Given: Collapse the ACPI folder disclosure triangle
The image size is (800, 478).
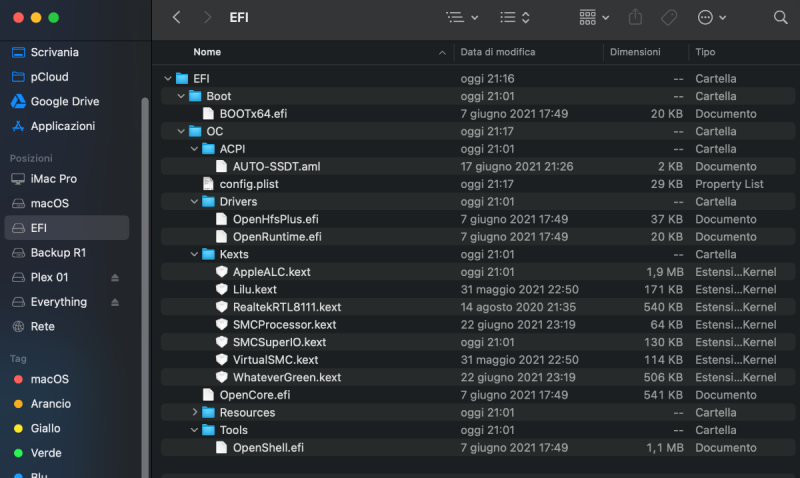Looking at the screenshot, I should coord(195,149).
